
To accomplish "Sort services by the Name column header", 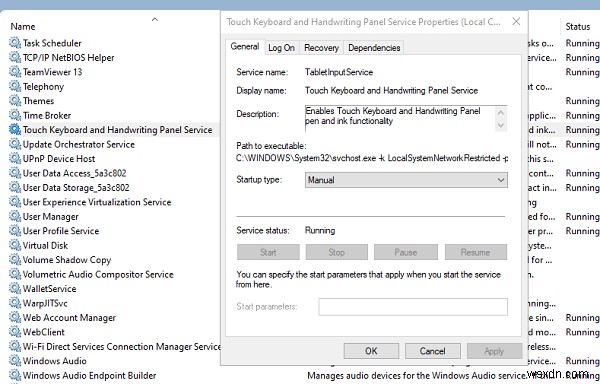I will pos(23,26).
